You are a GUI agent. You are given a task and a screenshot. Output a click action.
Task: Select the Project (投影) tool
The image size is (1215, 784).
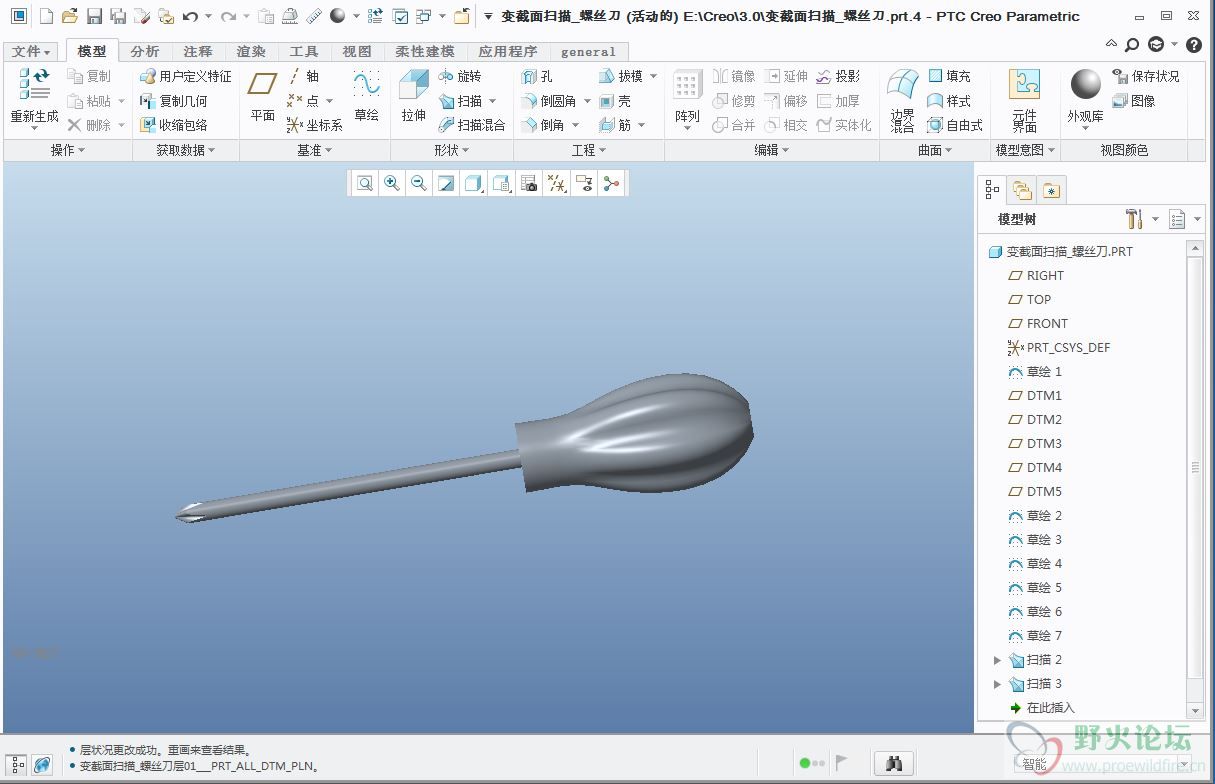(x=838, y=76)
